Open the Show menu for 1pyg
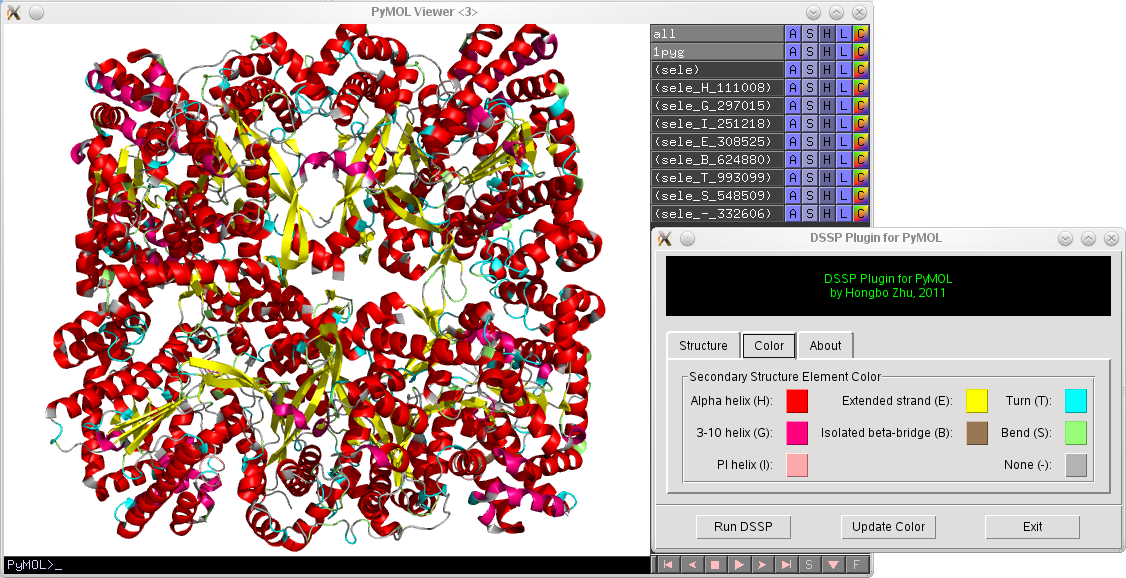This screenshot has width=1126, height=578. pos(810,52)
